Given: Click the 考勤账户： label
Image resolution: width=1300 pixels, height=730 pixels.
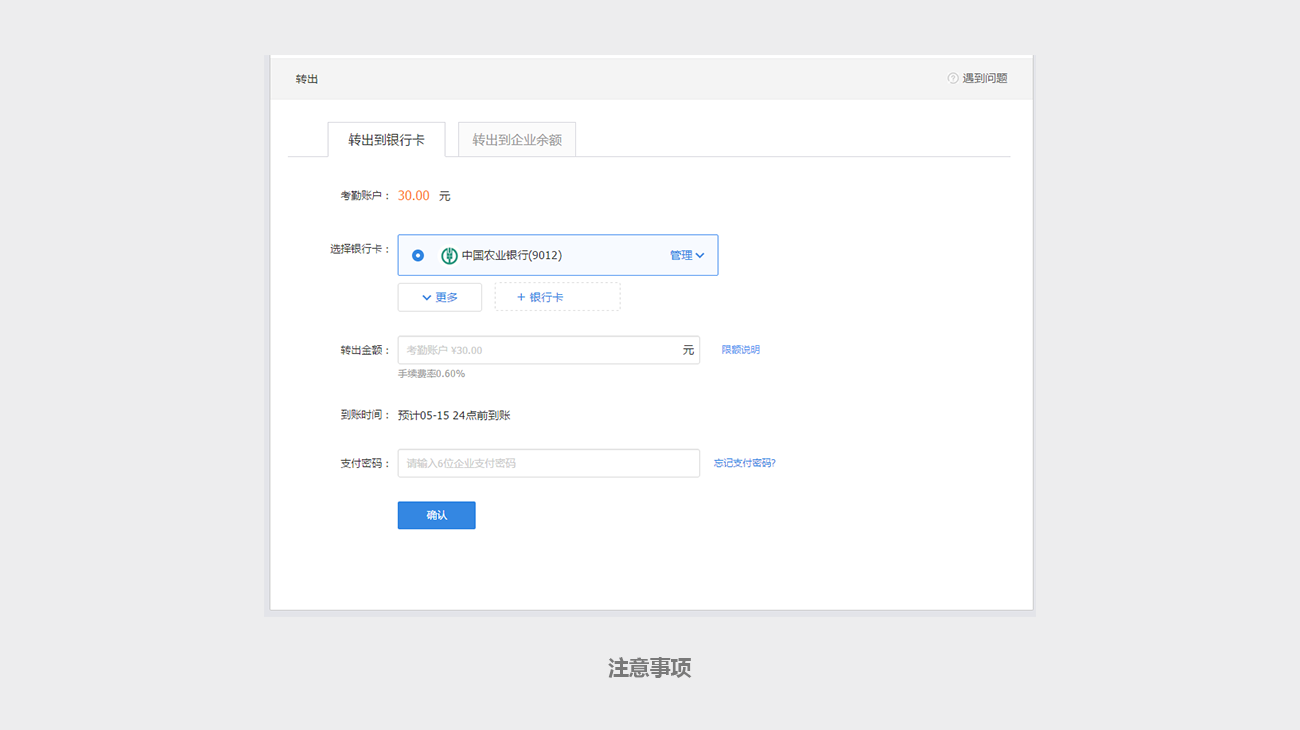Looking at the screenshot, I should click(x=365, y=196).
